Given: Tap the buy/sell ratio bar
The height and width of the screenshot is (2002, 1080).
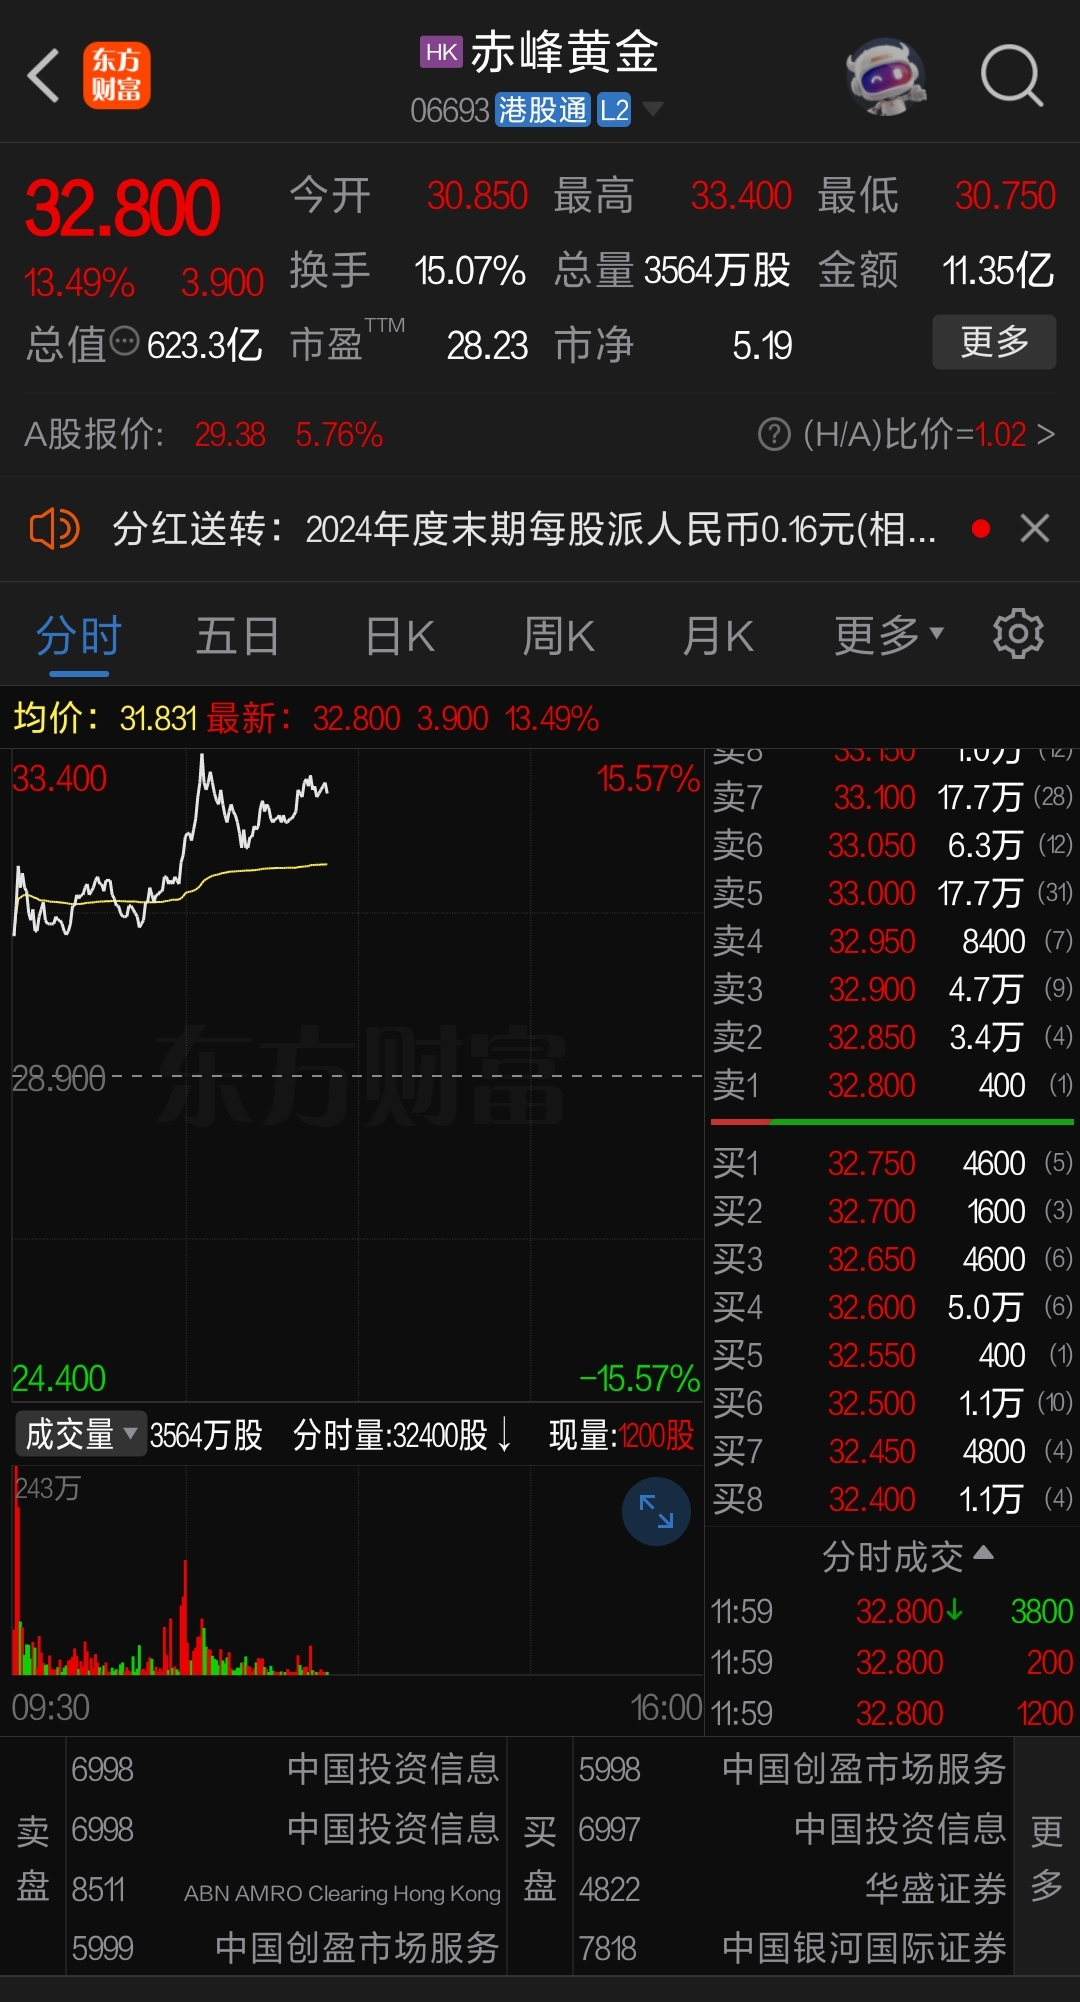Looking at the screenshot, I should [892, 1122].
